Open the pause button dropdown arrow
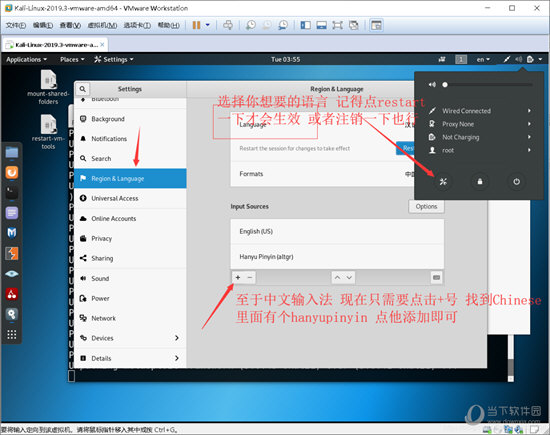 coord(208,25)
